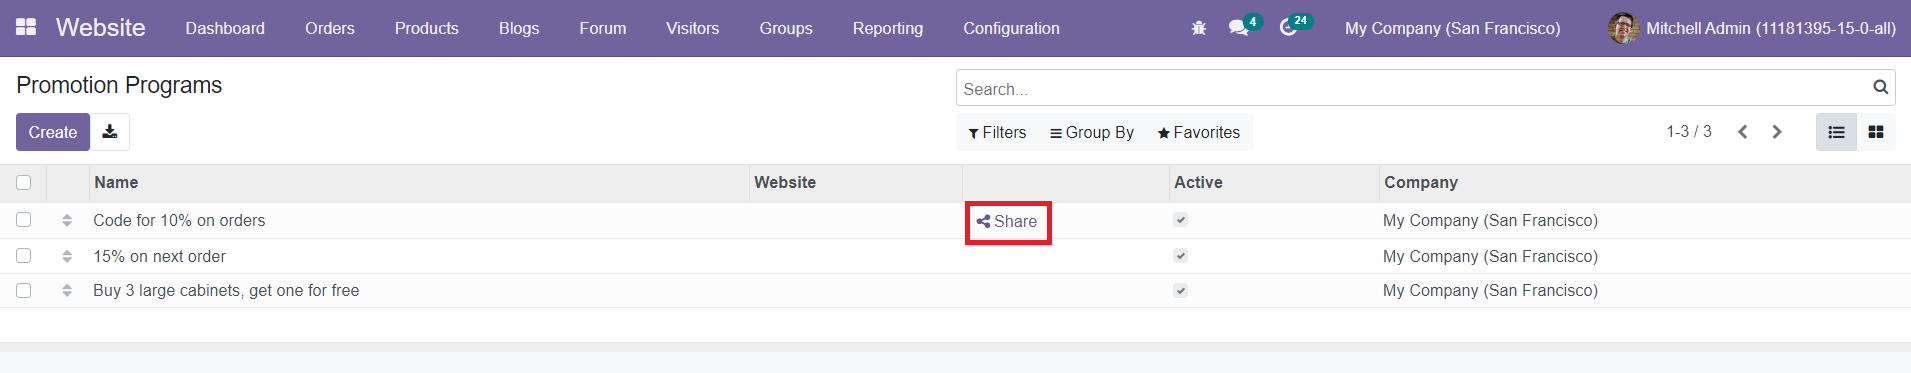Open Mitchell Admin user menu
The width and height of the screenshot is (1911, 373).
[x=1752, y=28]
